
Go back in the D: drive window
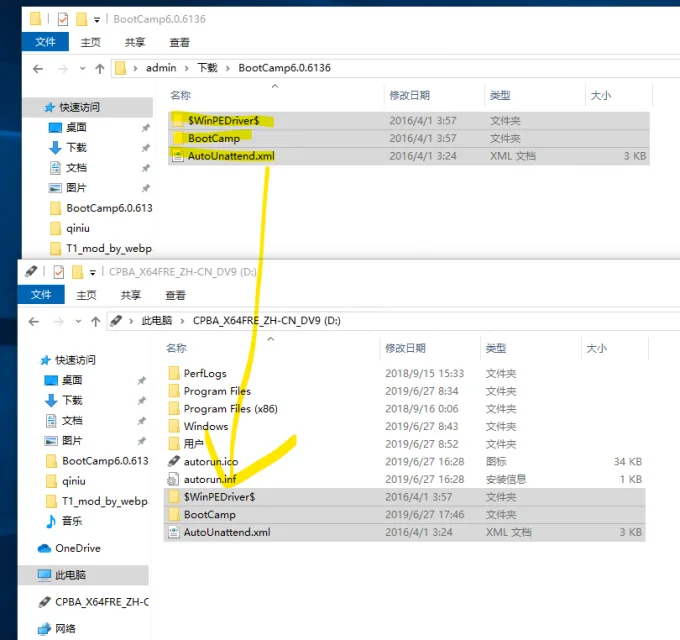[x=34, y=321]
